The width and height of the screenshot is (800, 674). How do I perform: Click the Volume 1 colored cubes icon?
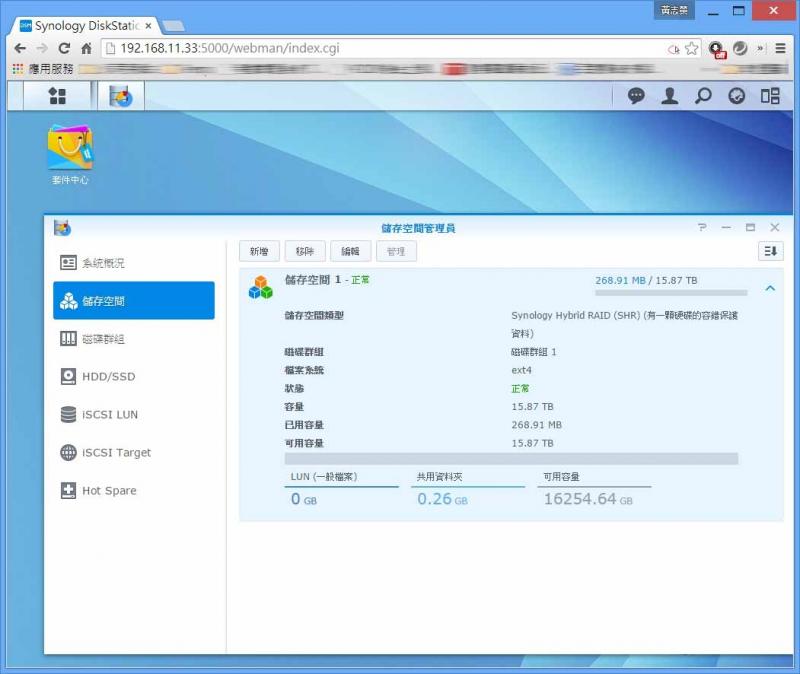pos(261,287)
